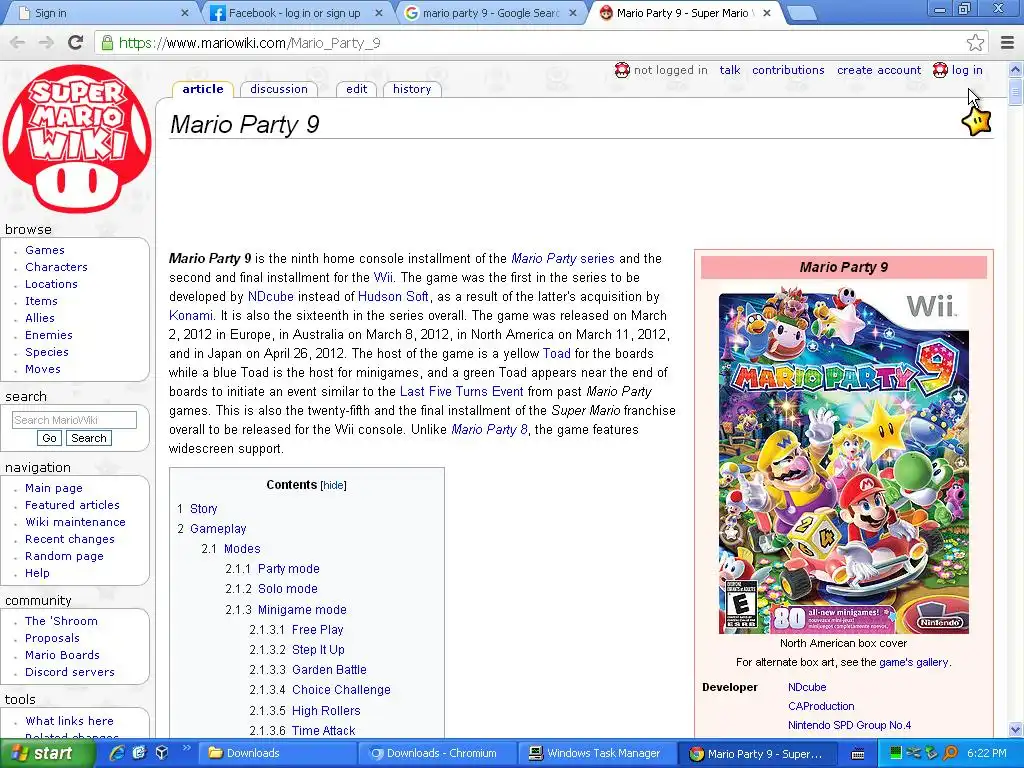Image resolution: width=1024 pixels, height=768 pixels.
Task: Select the history wiki tab
Action: (412, 89)
